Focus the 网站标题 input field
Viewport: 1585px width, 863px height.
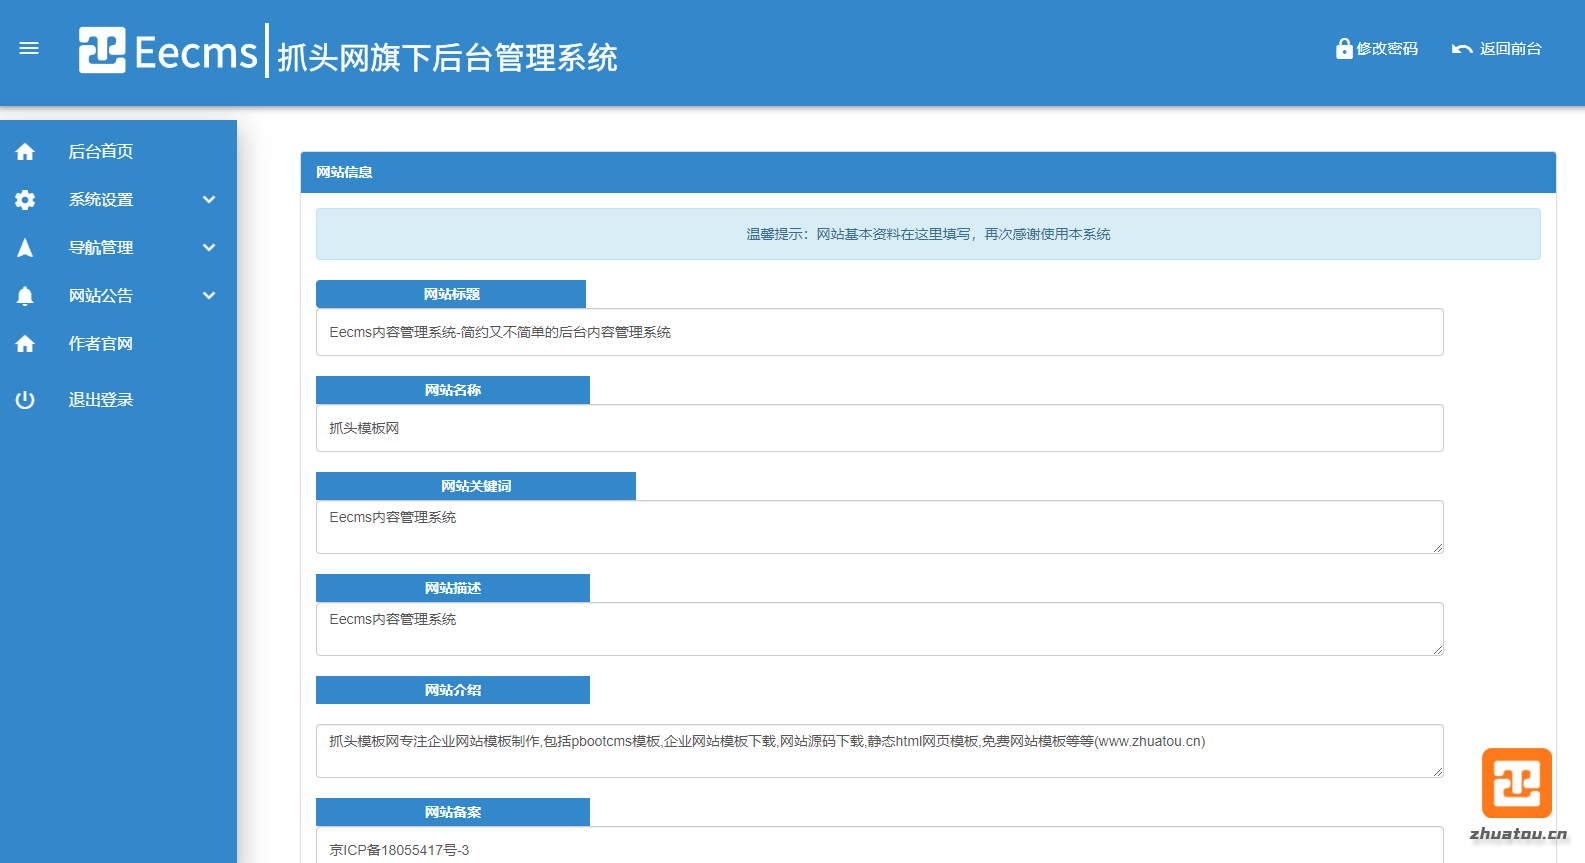pyautogui.click(x=880, y=332)
